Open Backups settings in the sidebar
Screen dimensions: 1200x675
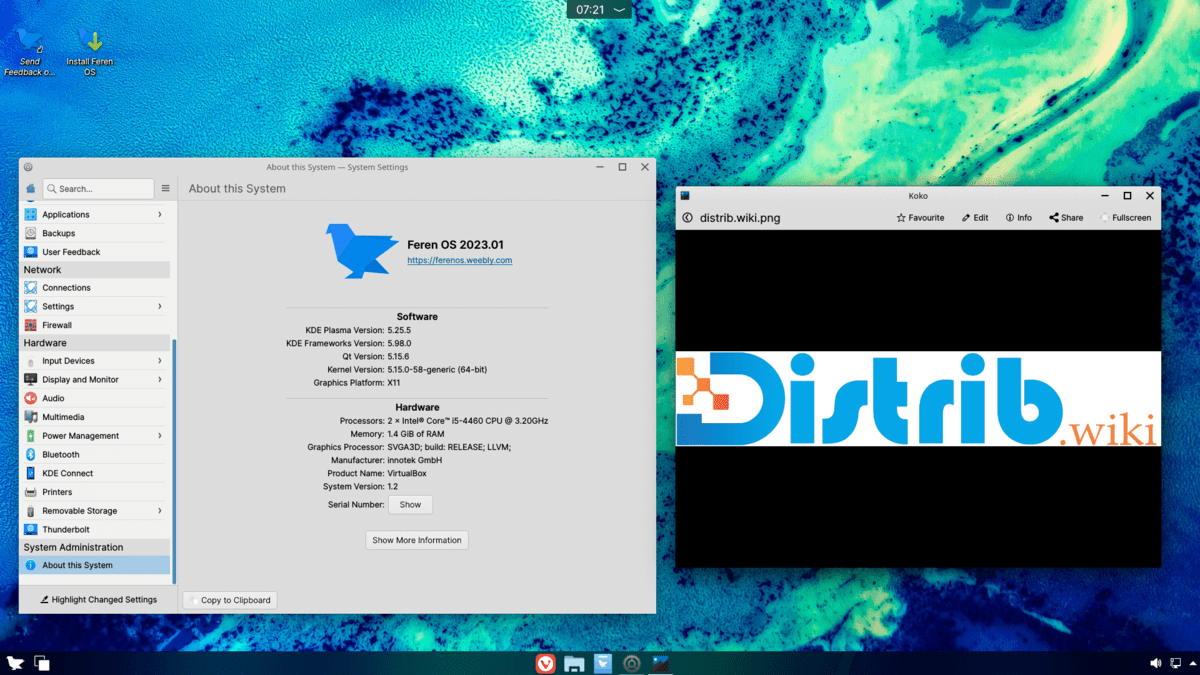(95, 233)
